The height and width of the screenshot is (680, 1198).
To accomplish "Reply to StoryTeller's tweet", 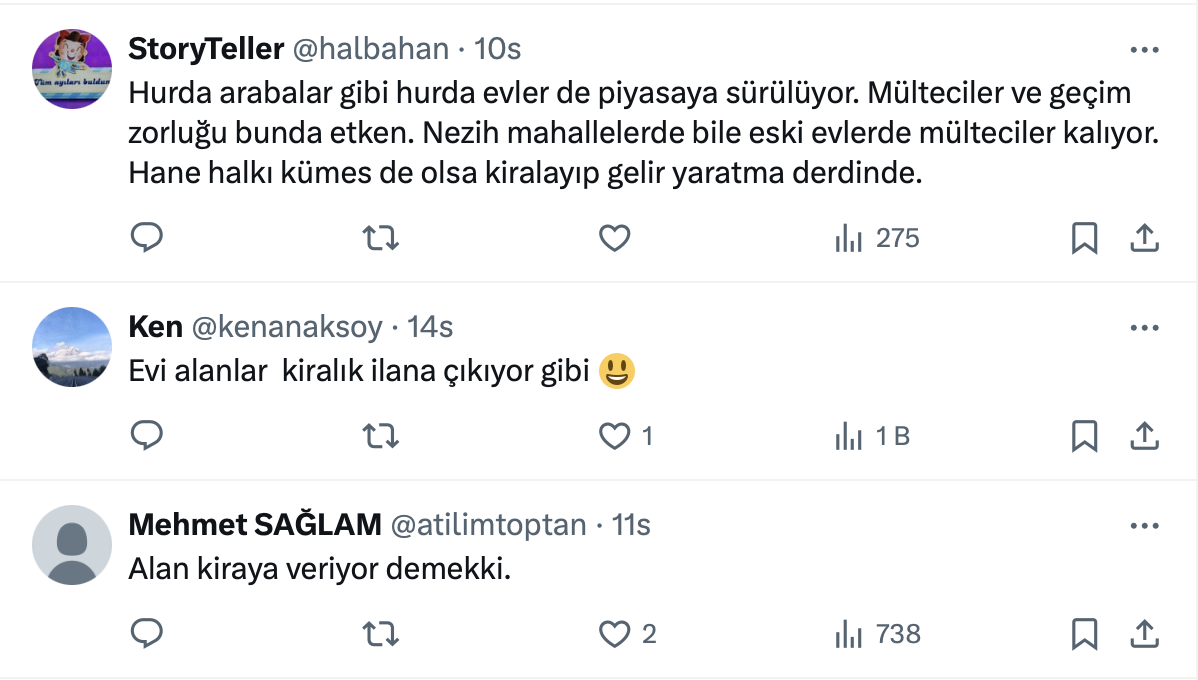I will [x=147, y=238].
